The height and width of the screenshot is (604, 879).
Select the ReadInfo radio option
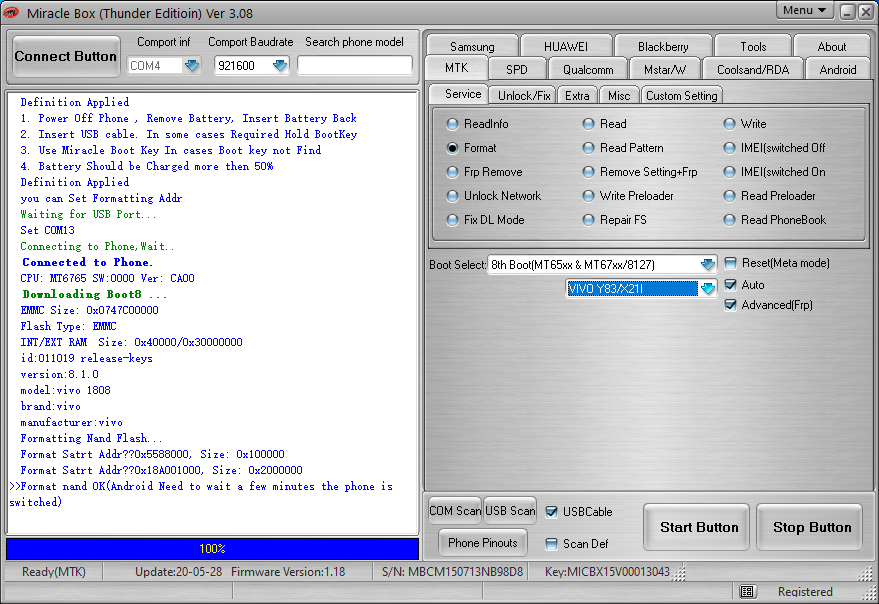[x=452, y=124]
